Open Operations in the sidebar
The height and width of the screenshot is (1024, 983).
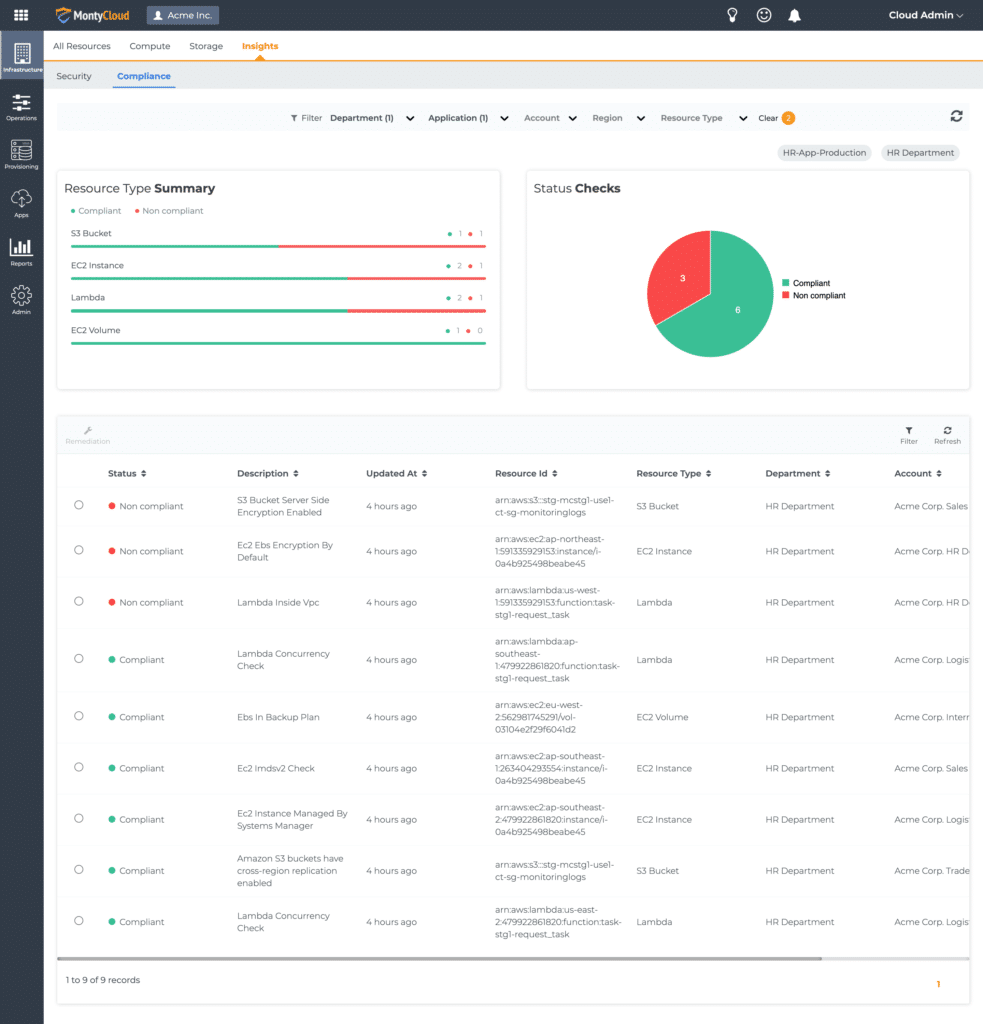click(21, 107)
